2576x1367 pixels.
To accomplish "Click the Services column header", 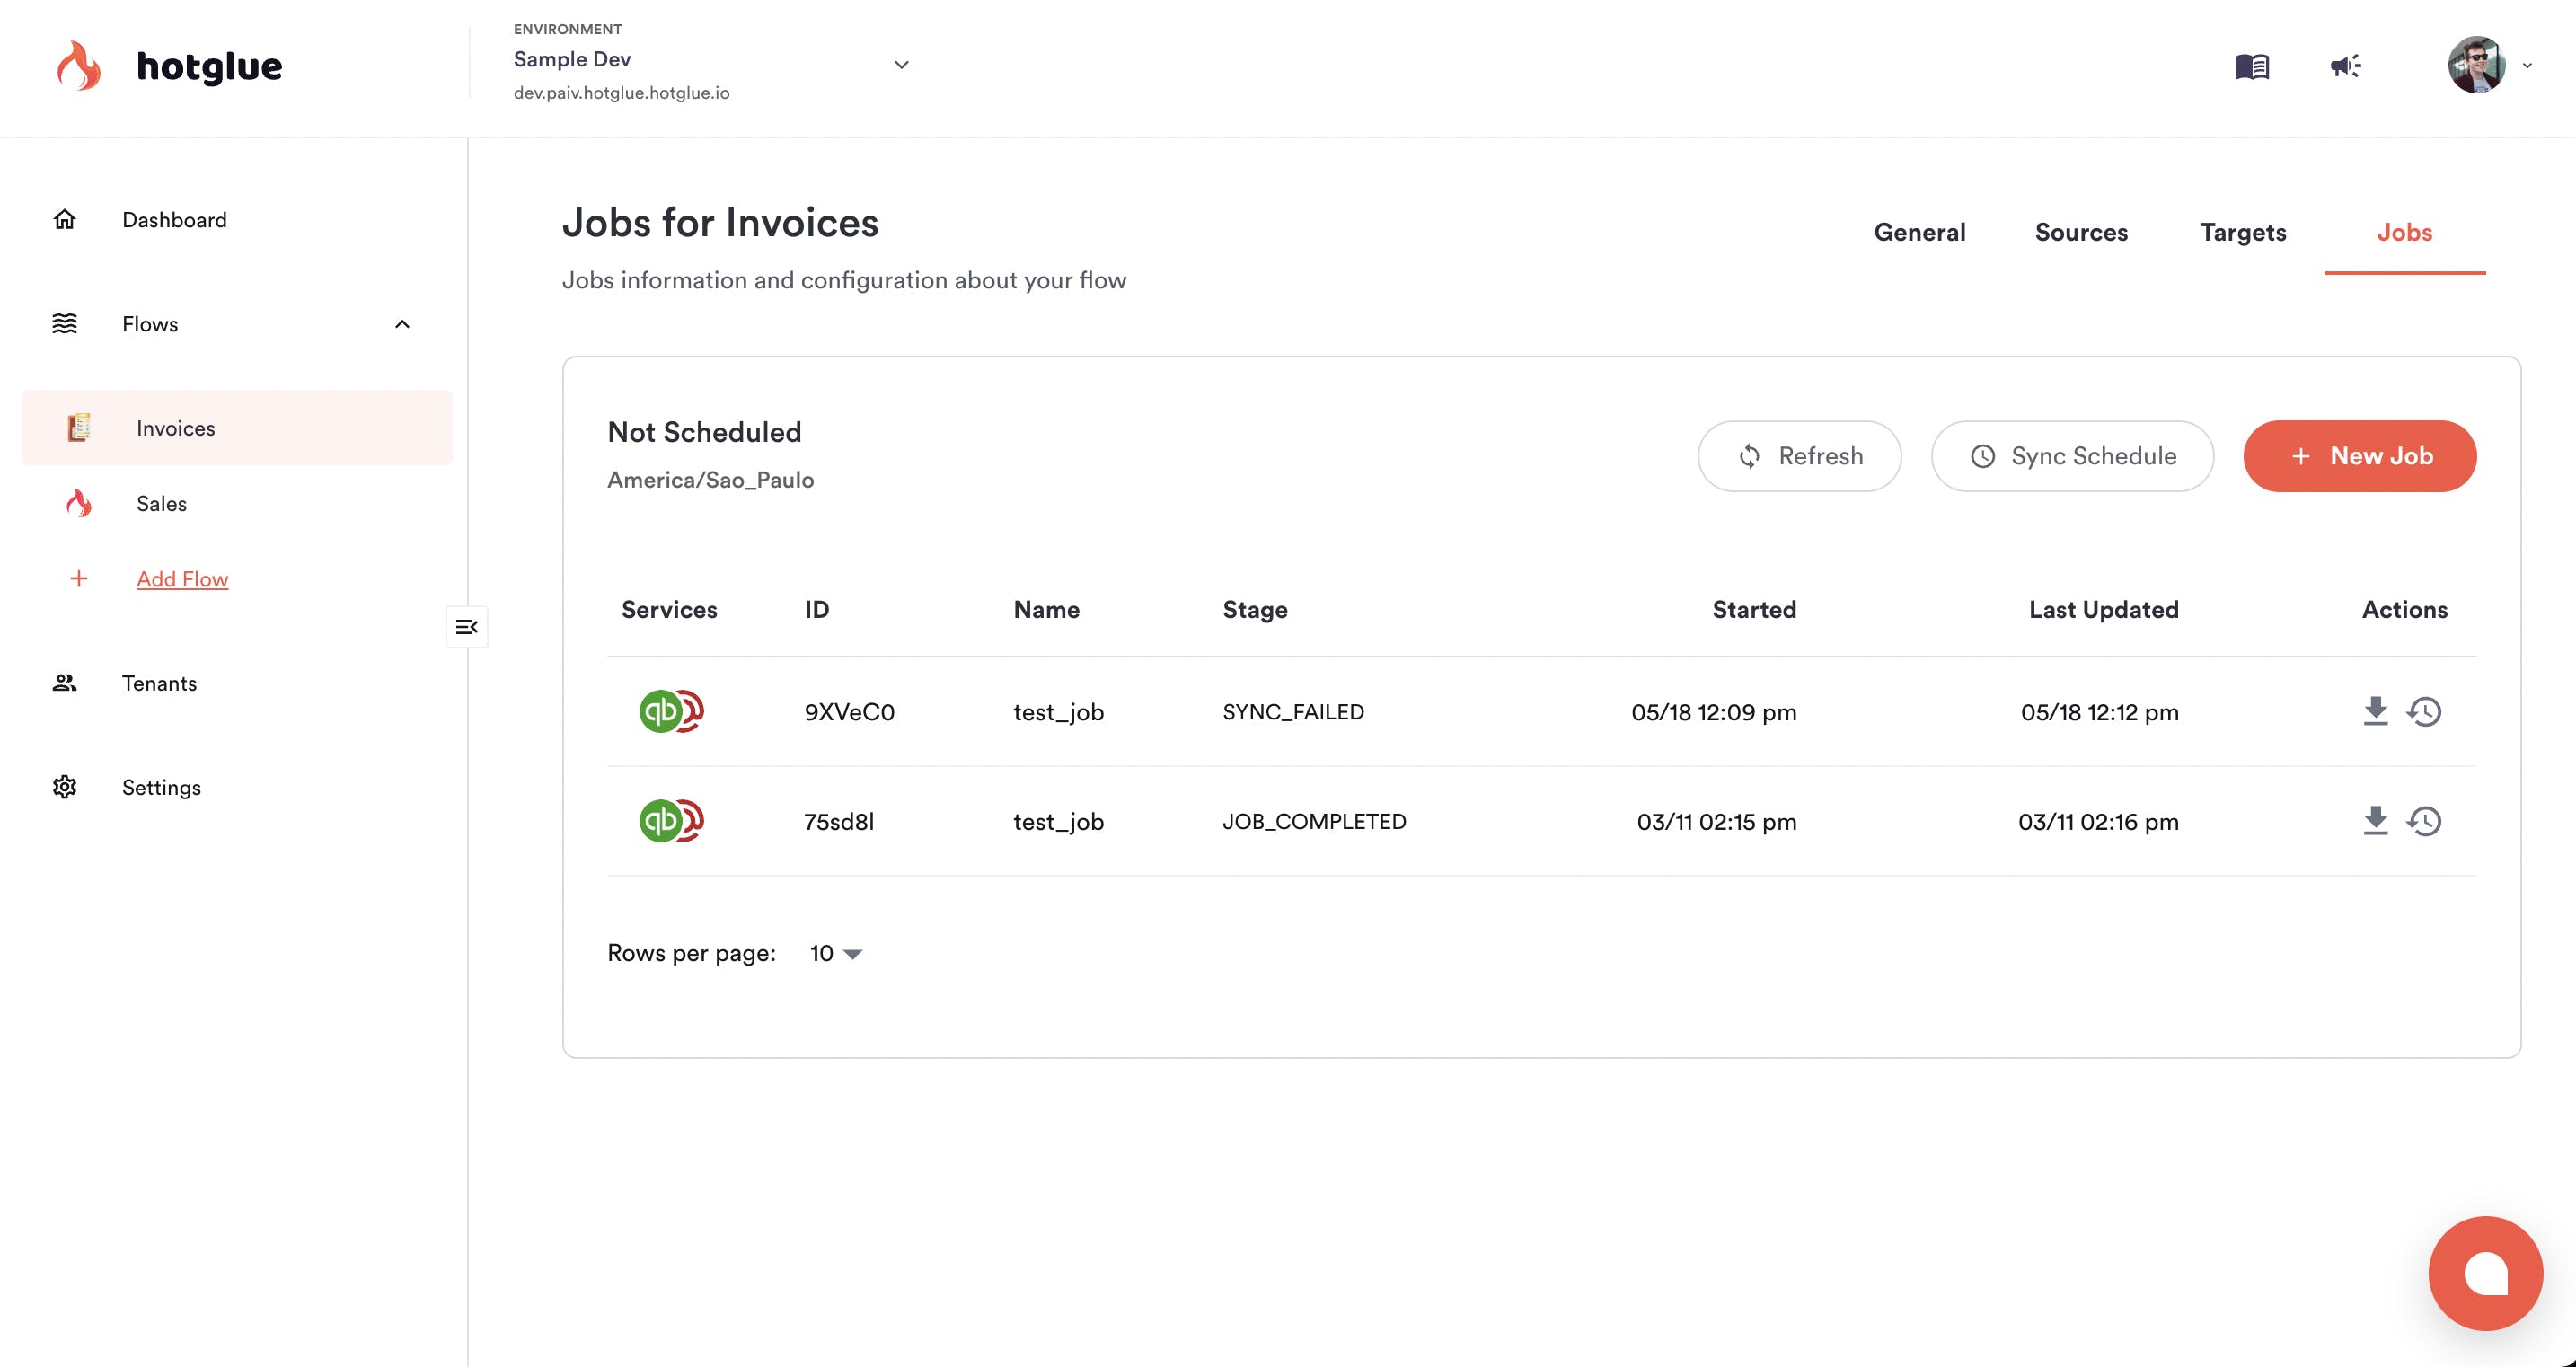I will tap(669, 610).
